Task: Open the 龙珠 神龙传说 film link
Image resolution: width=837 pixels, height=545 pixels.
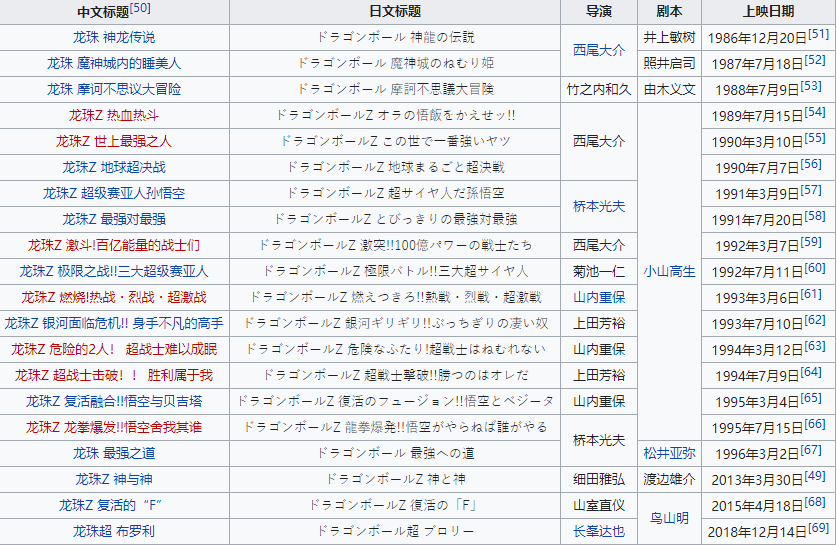Action: (114, 37)
